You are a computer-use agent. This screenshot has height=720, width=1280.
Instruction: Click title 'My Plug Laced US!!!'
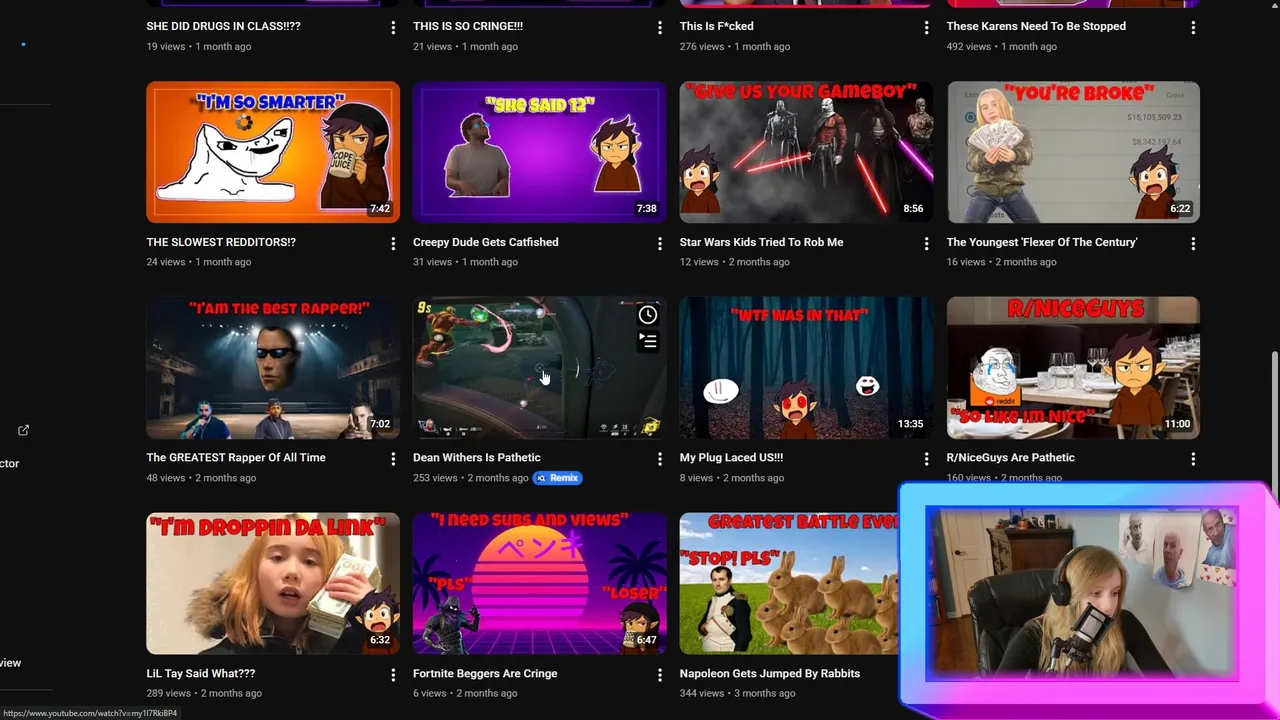pos(731,457)
